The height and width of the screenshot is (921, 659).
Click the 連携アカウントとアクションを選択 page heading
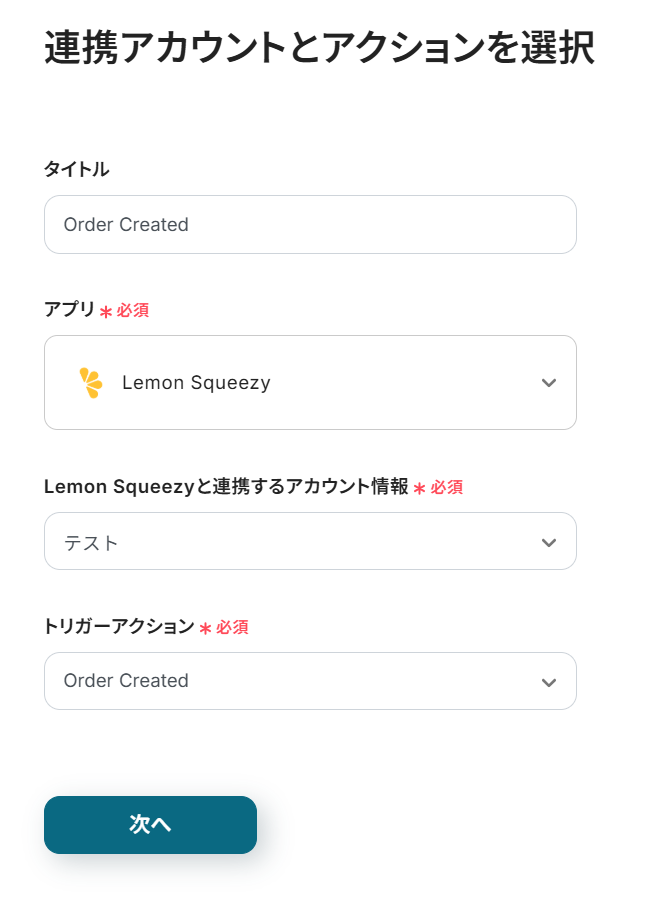point(320,49)
